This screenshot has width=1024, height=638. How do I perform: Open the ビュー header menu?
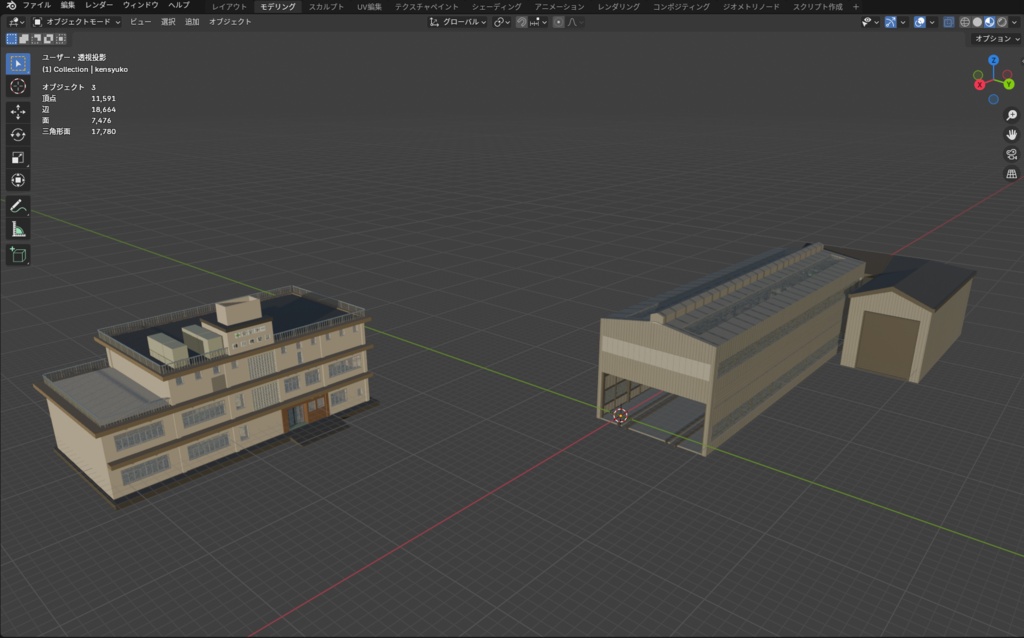click(140, 22)
